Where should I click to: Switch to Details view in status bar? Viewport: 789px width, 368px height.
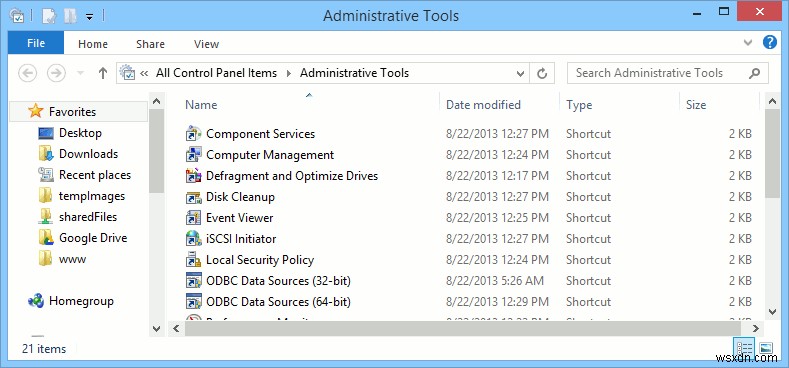click(x=744, y=347)
